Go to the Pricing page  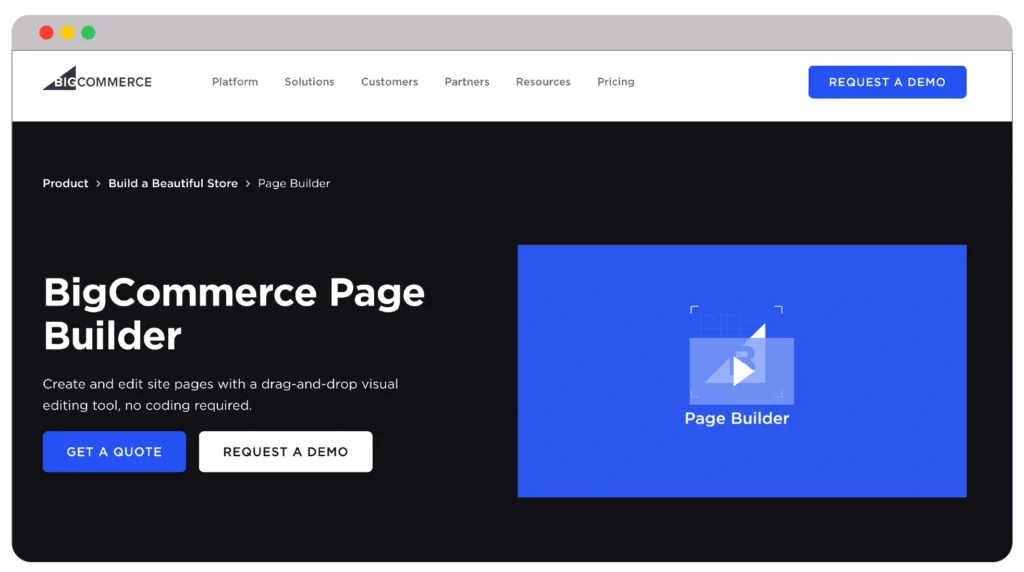(616, 82)
